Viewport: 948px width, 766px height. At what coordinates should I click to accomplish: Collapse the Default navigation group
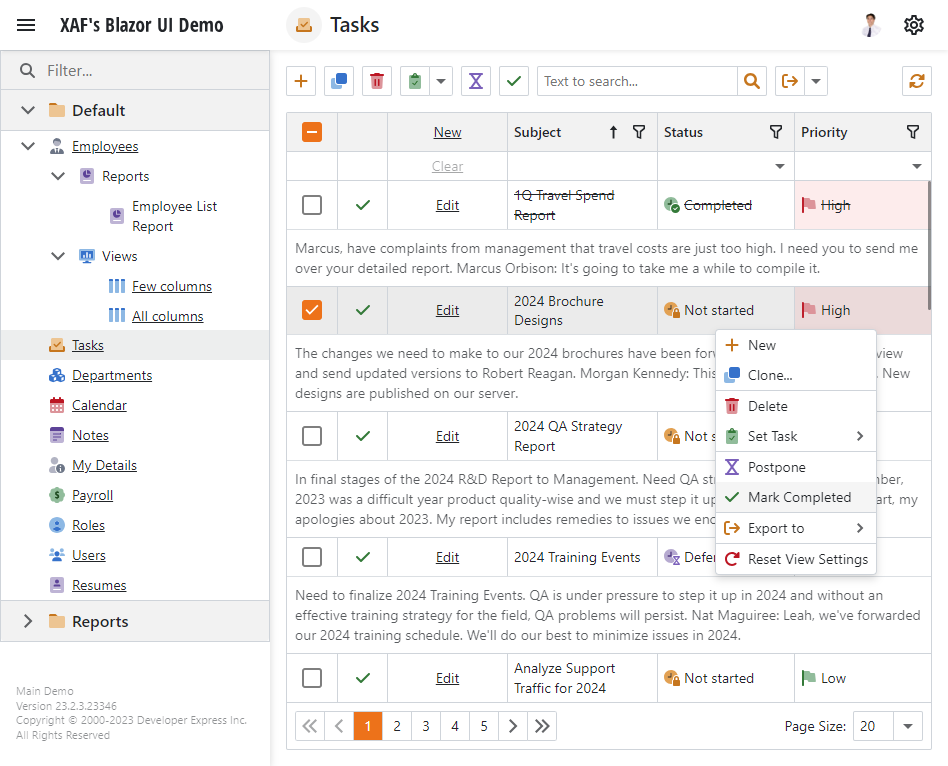coord(28,110)
